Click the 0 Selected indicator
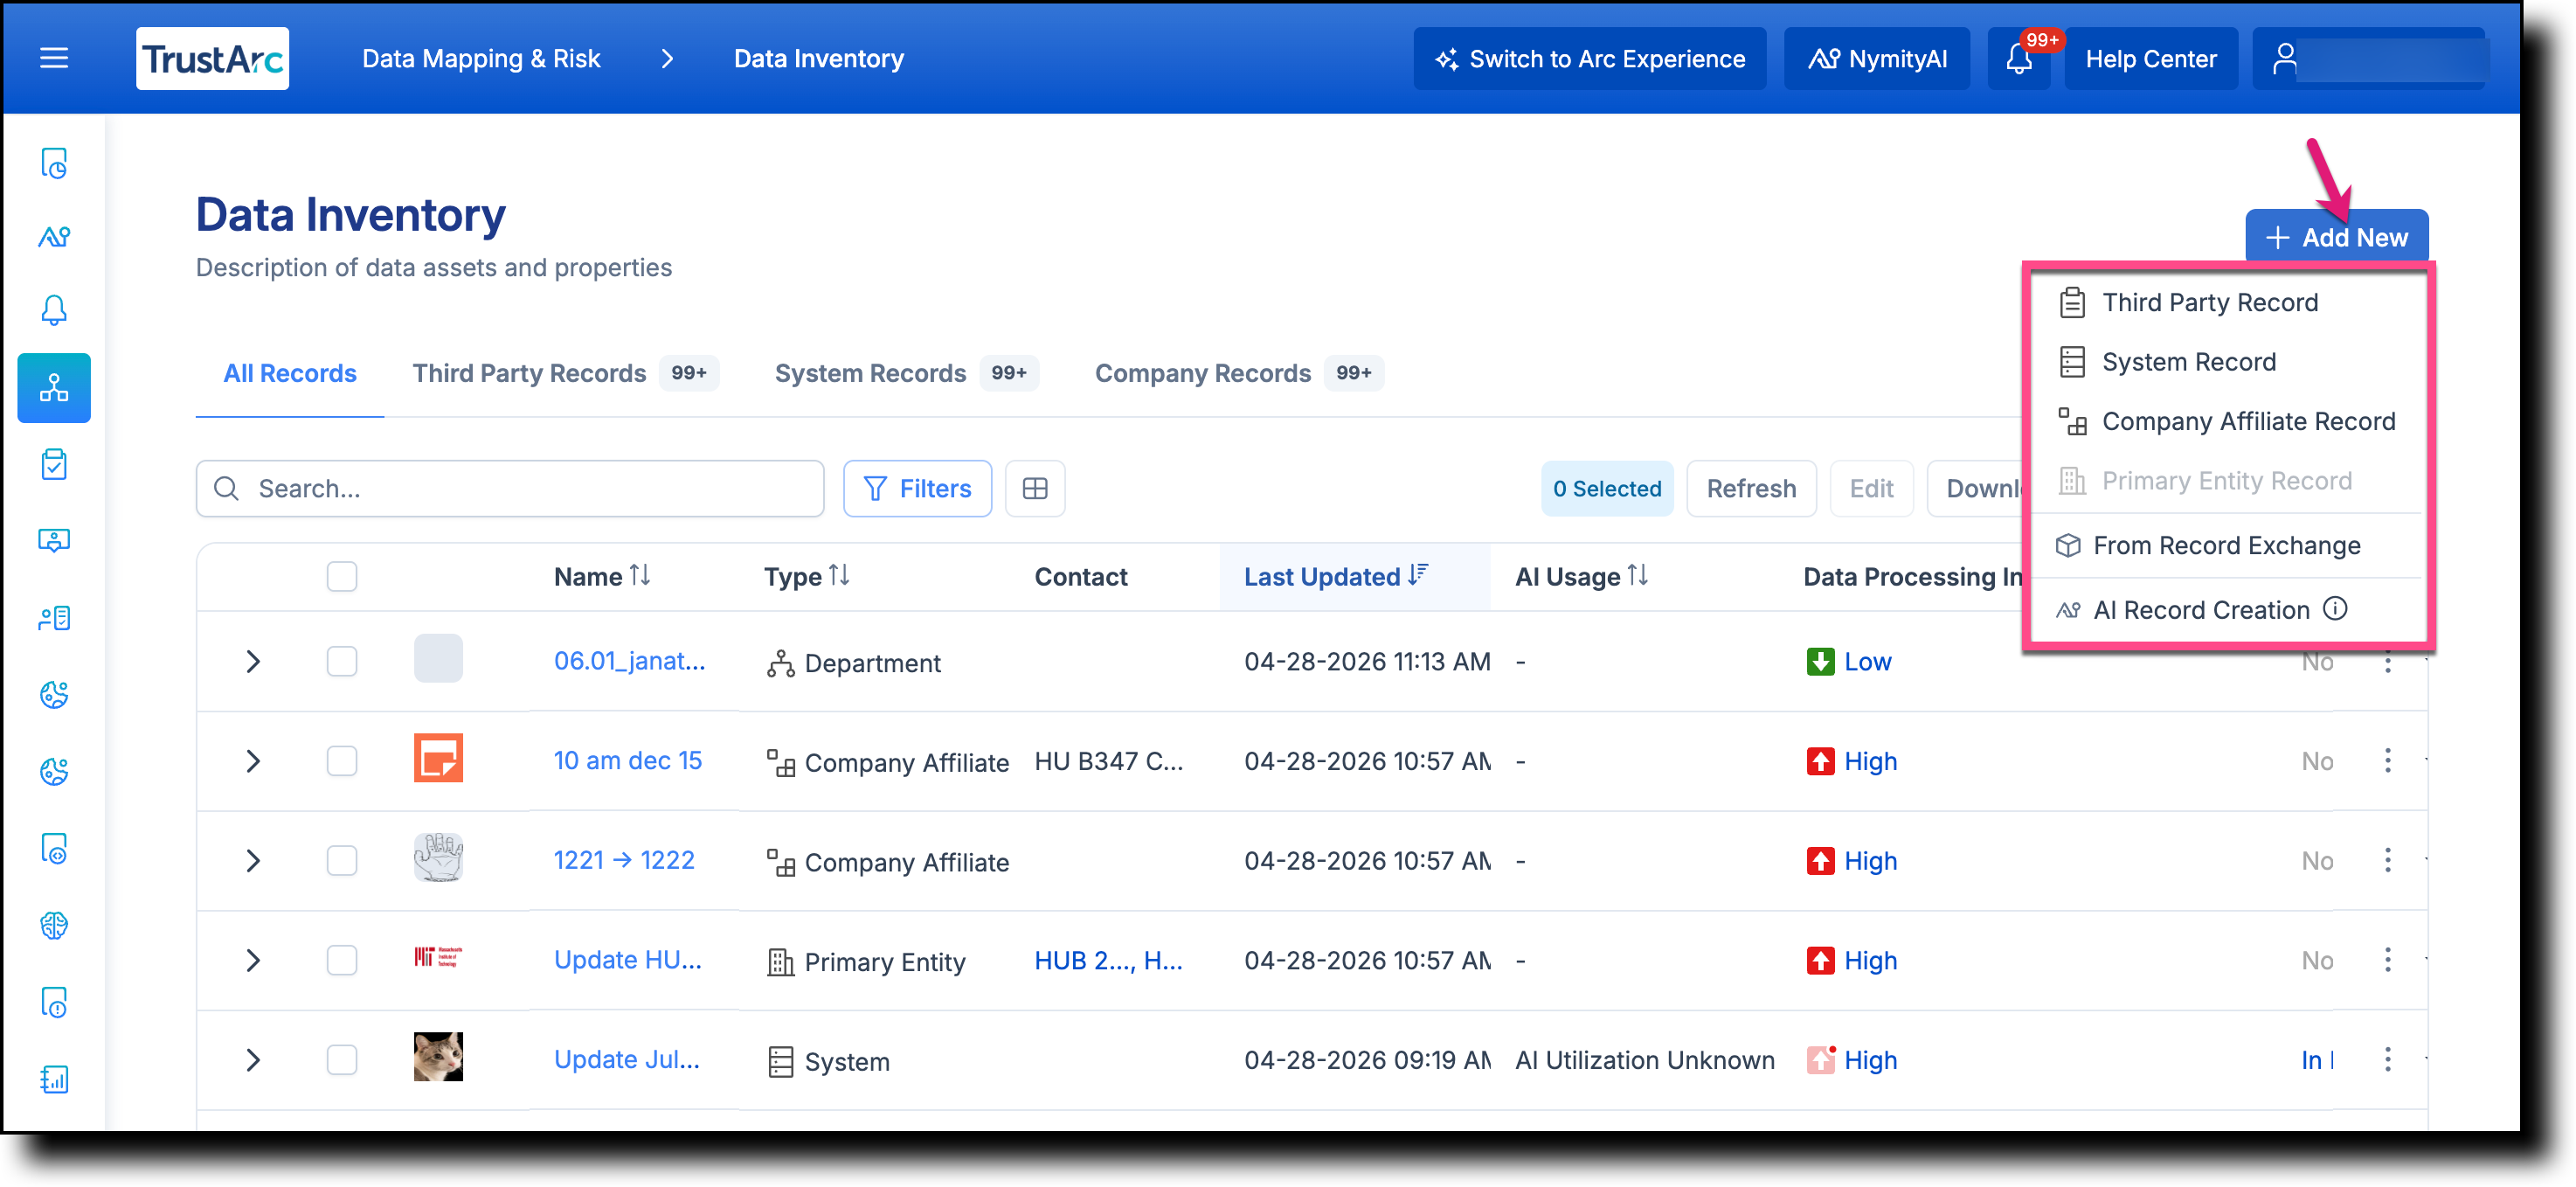This screenshot has height=1187, width=2576. pos(1607,489)
